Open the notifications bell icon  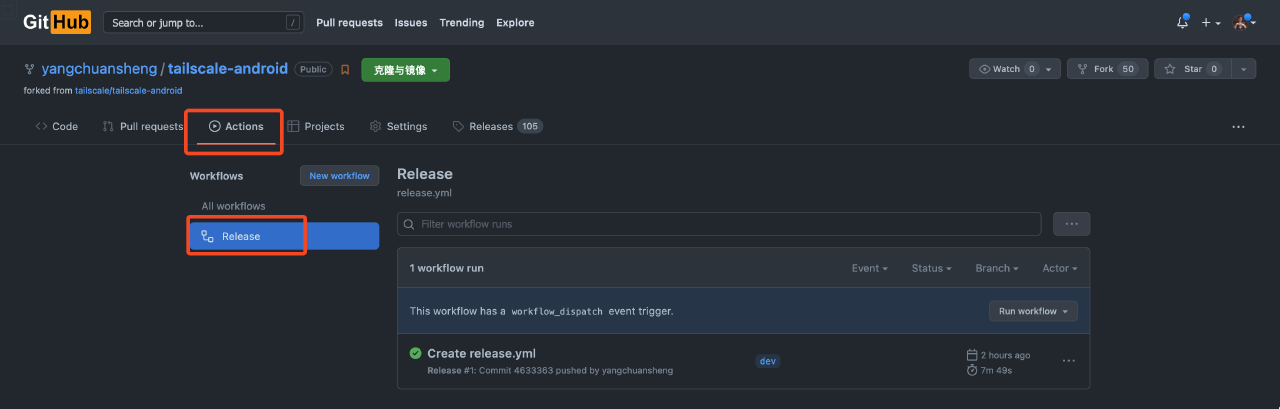point(1183,22)
